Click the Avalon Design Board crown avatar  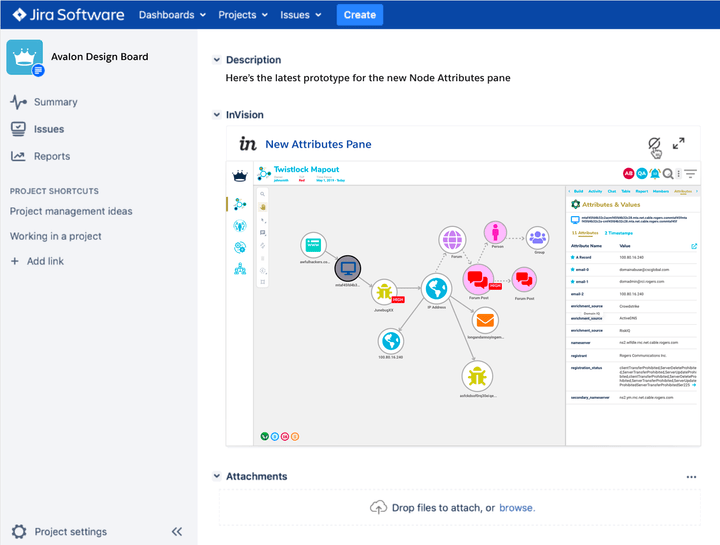(24, 57)
